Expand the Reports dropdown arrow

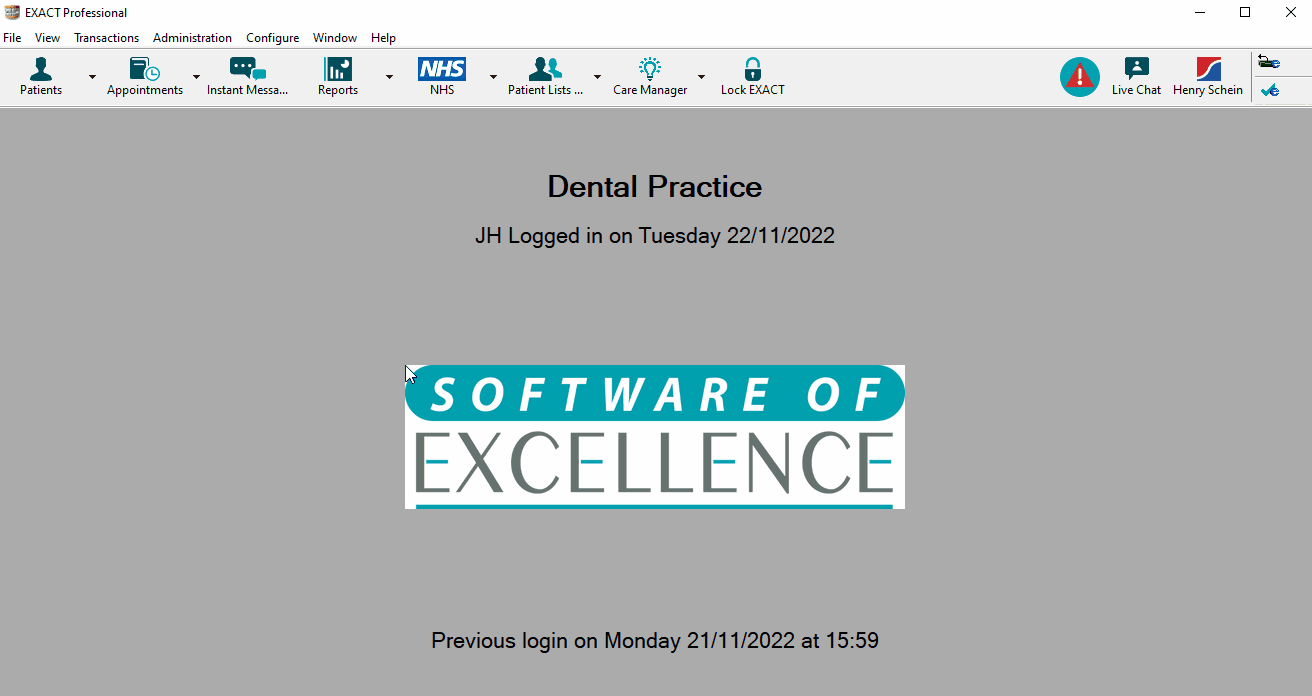(x=389, y=77)
